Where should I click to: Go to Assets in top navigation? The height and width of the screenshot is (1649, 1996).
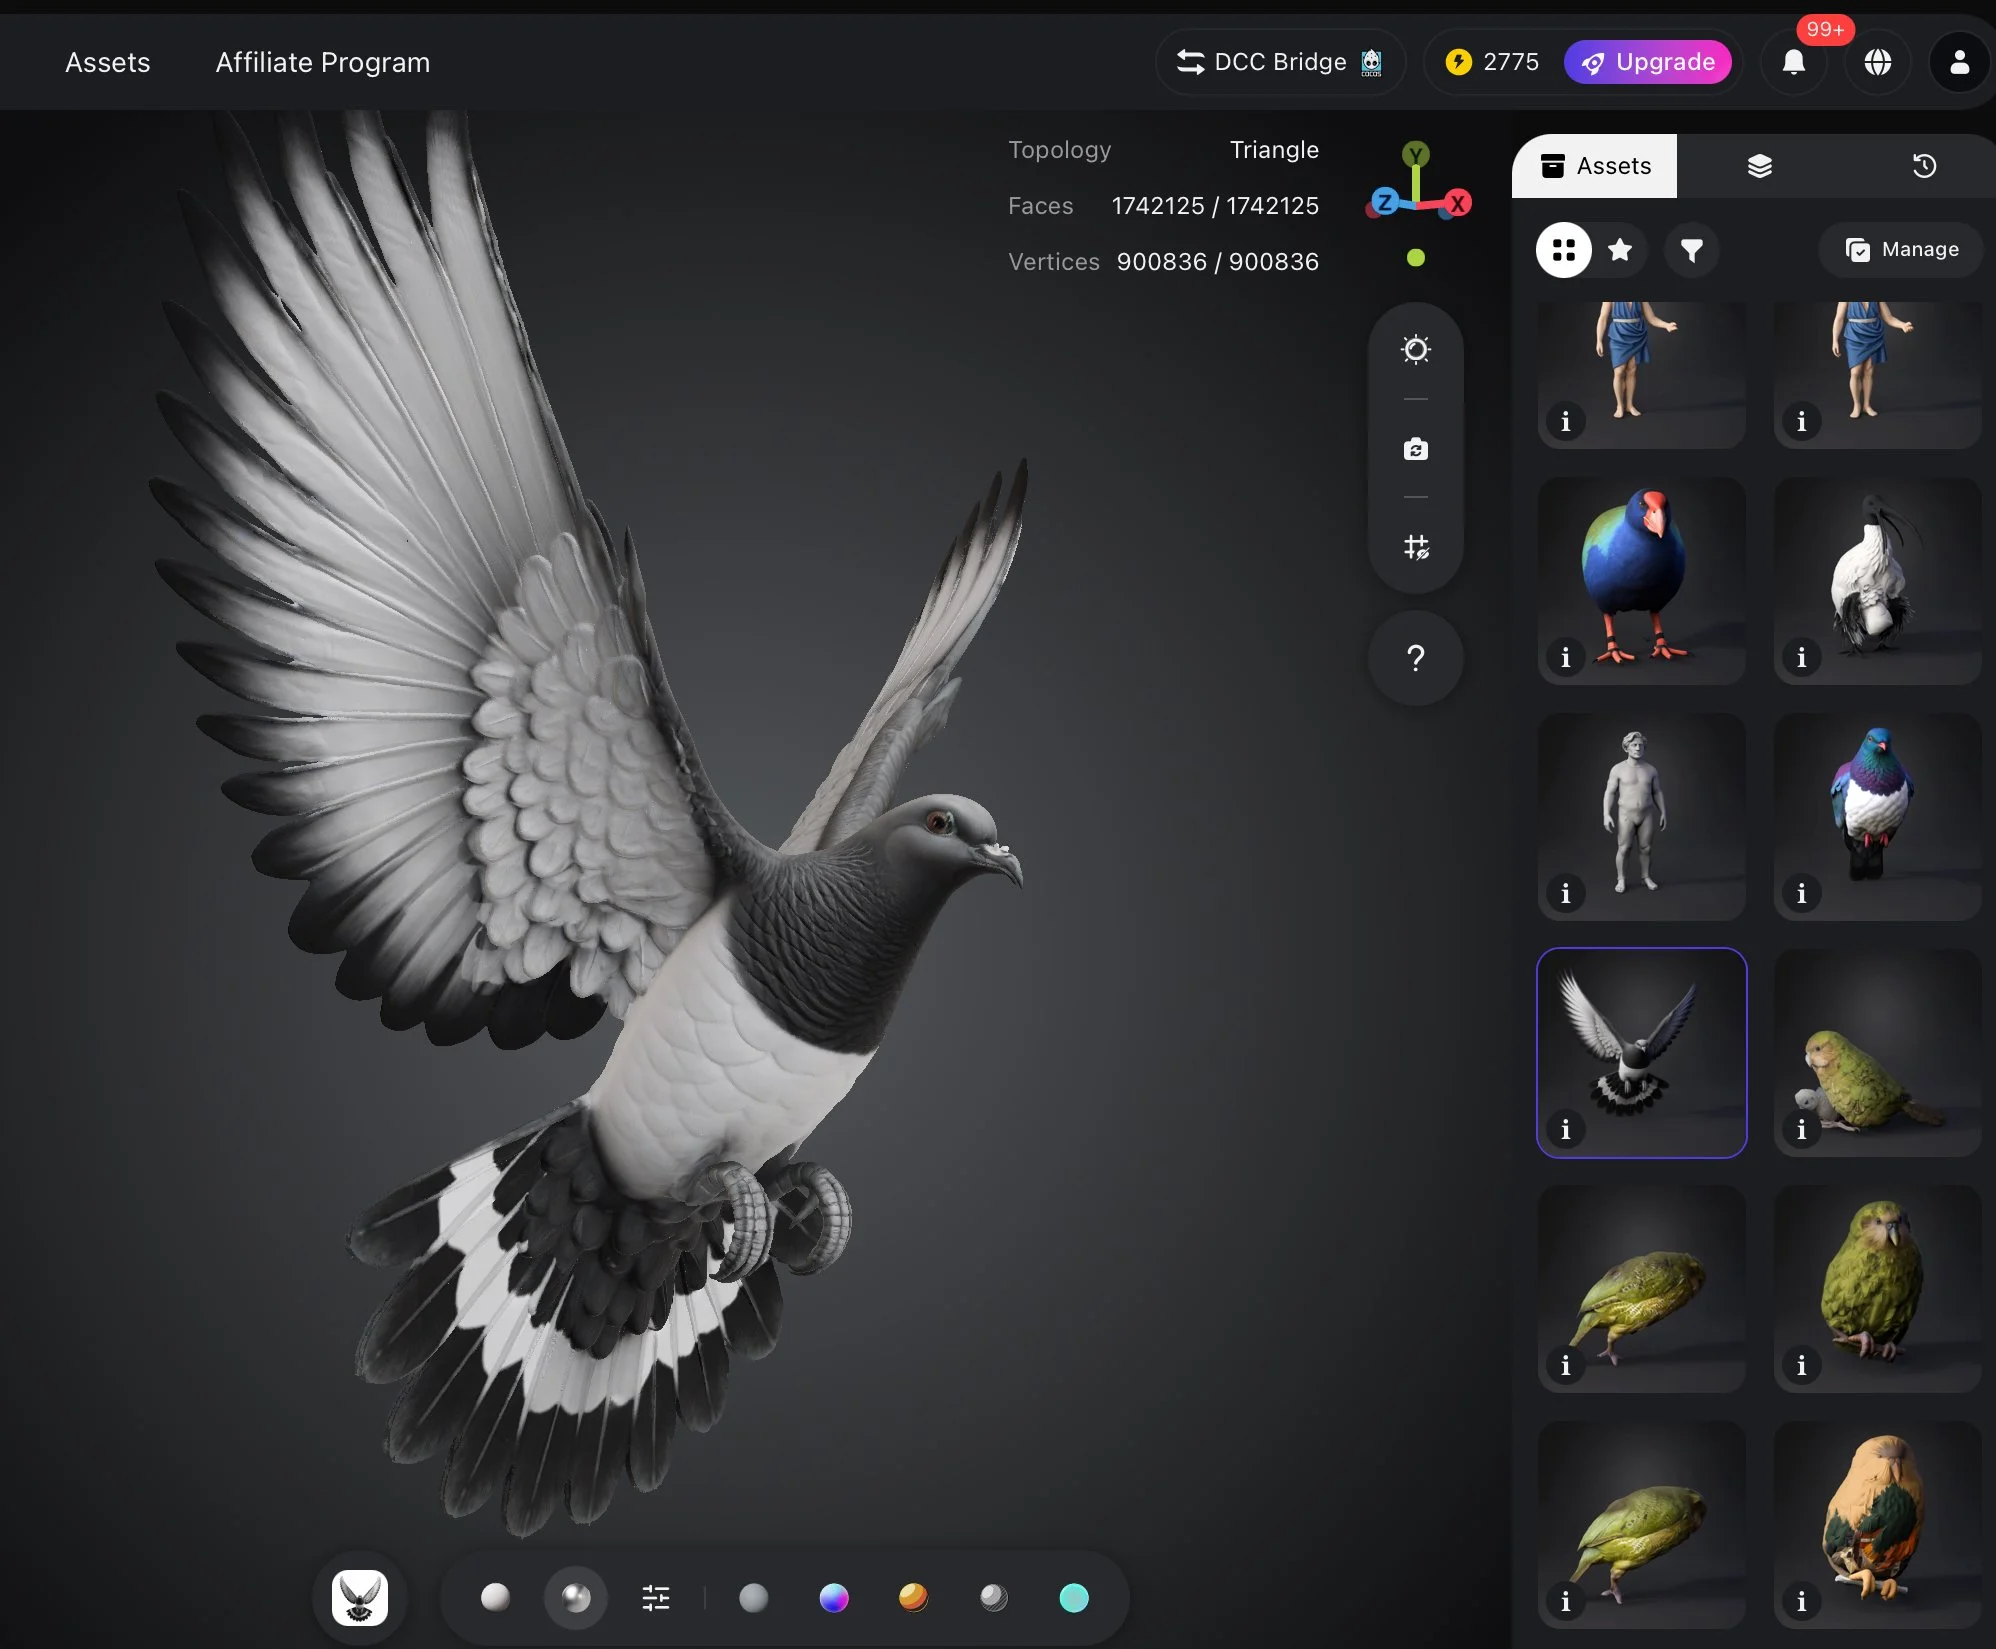coord(108,62)
